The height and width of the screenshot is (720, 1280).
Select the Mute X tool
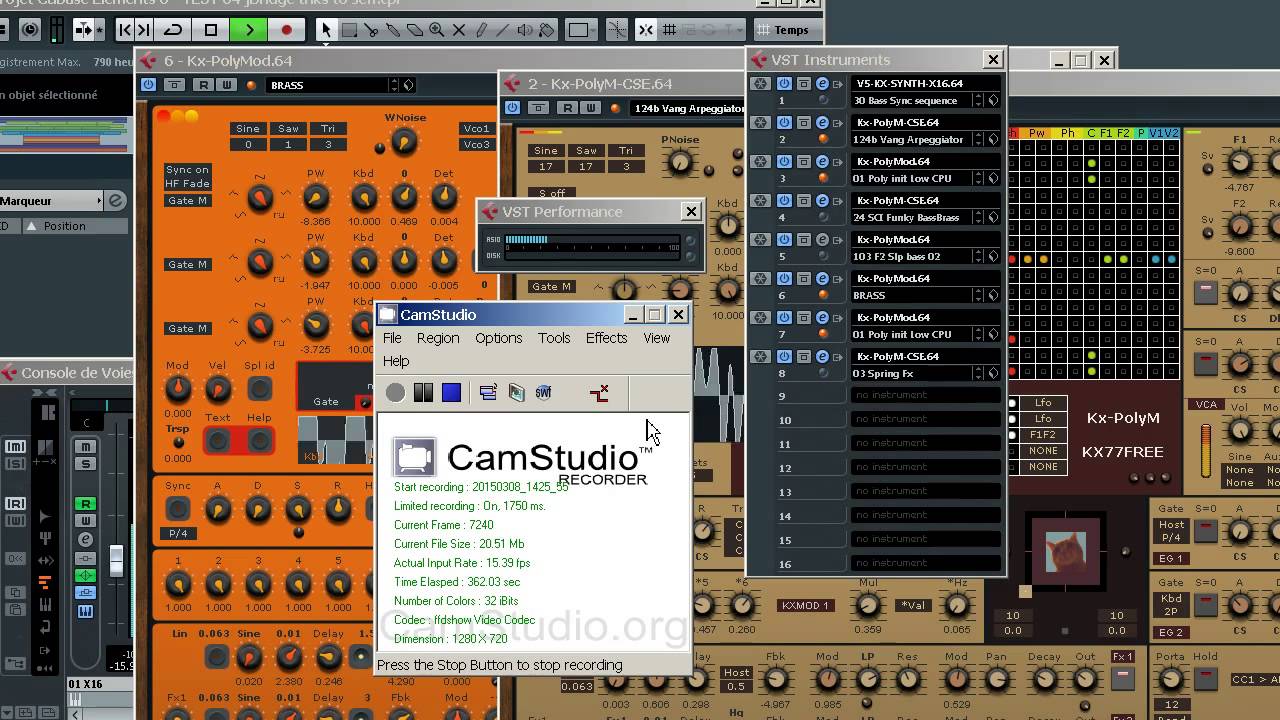458,30
